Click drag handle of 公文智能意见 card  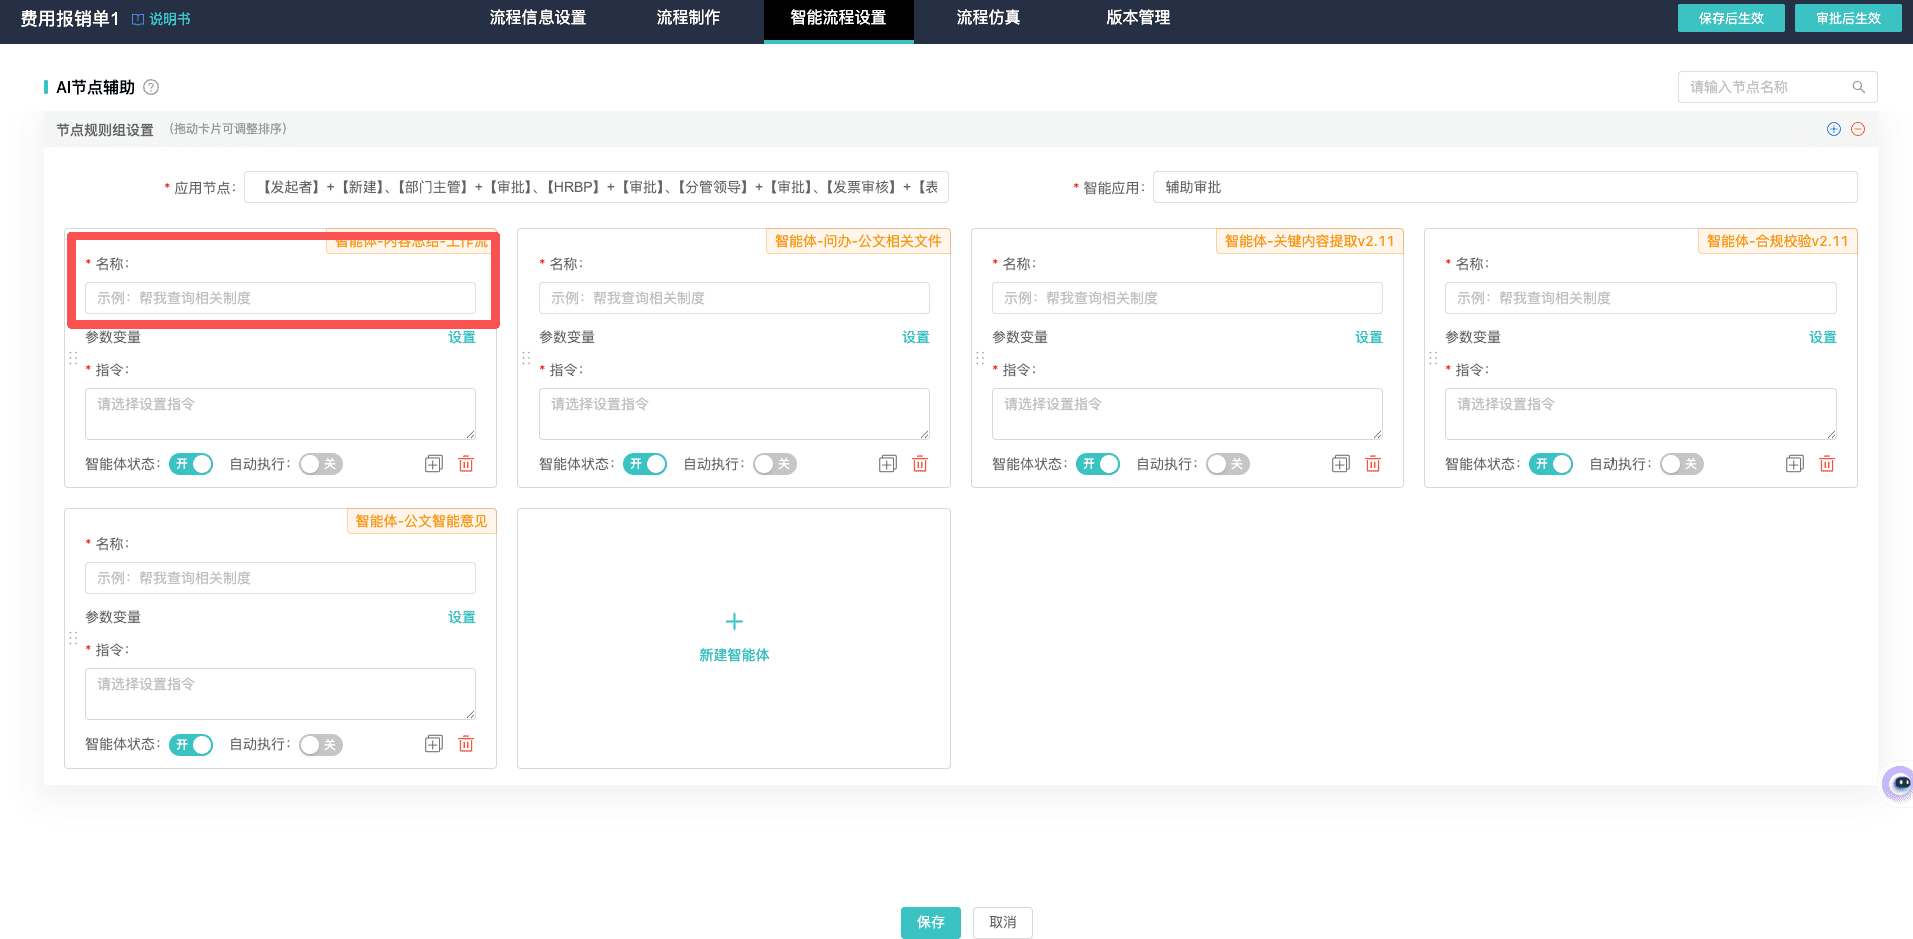(x=73, y=638)
